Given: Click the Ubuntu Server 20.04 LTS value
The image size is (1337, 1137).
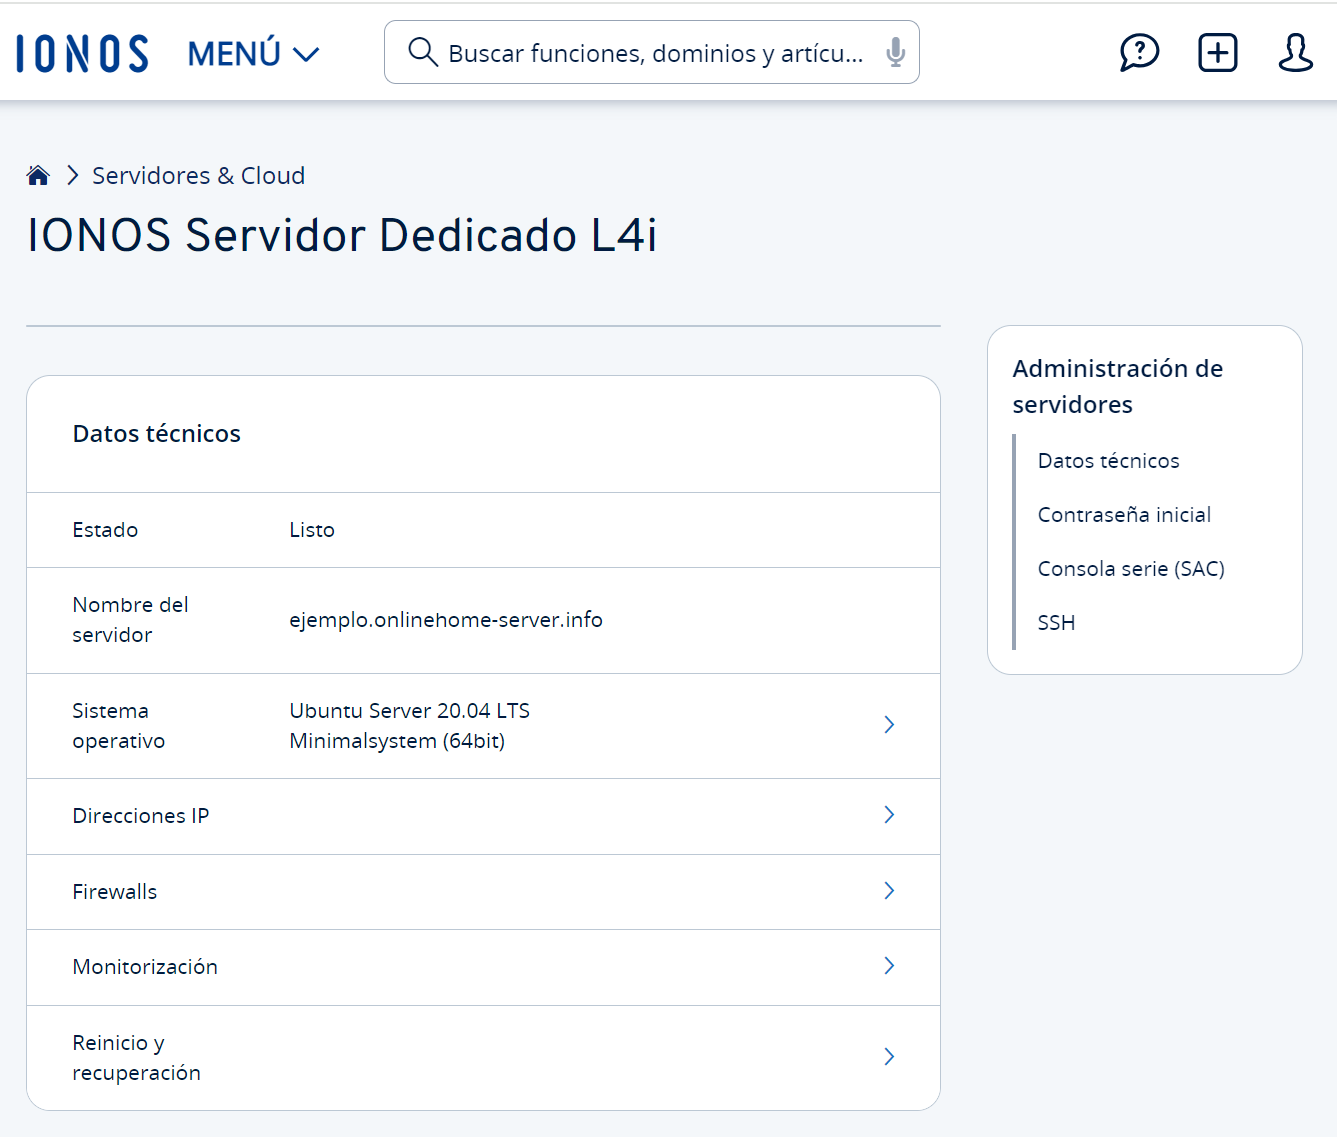Looking at the screenshot, I should click(x=409, y=726).
